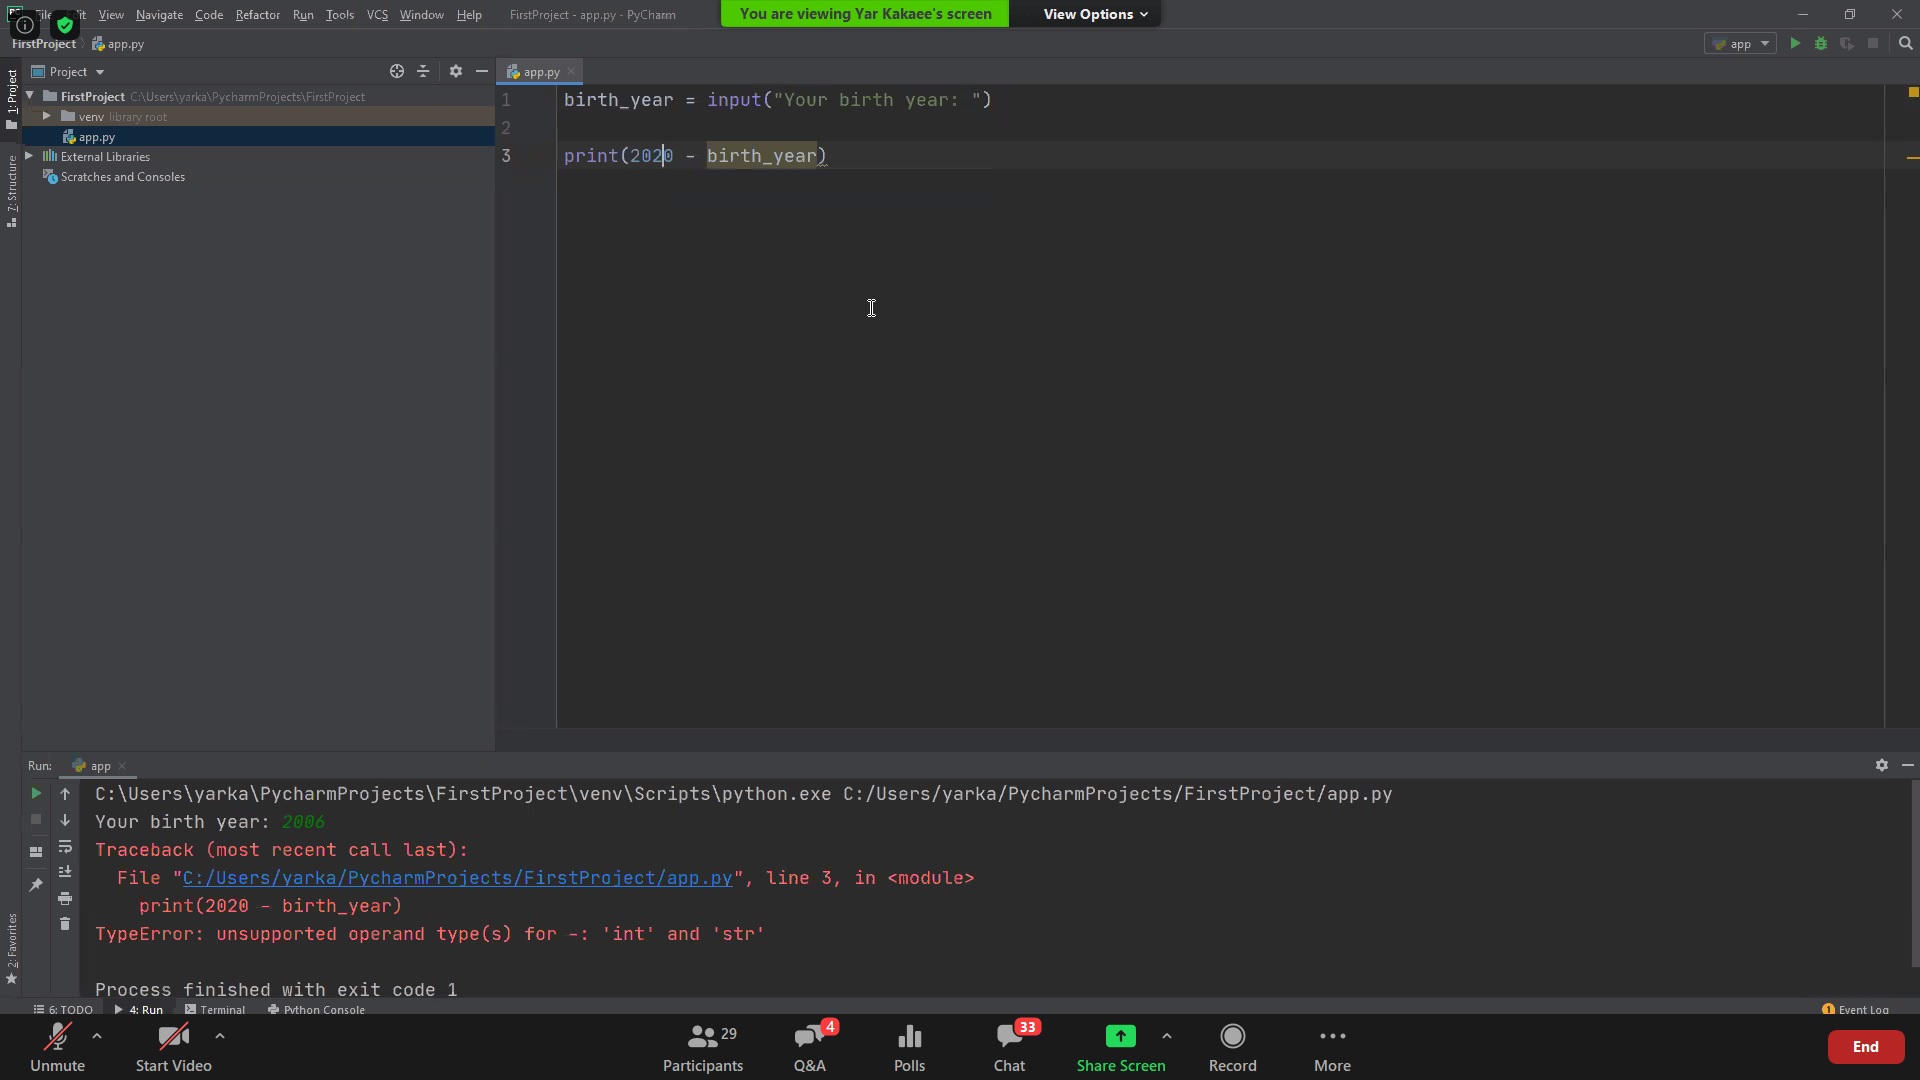Unmute the microphone in Zoom
This screenshot has height=1080, width=1920.
coord(57,1047)
